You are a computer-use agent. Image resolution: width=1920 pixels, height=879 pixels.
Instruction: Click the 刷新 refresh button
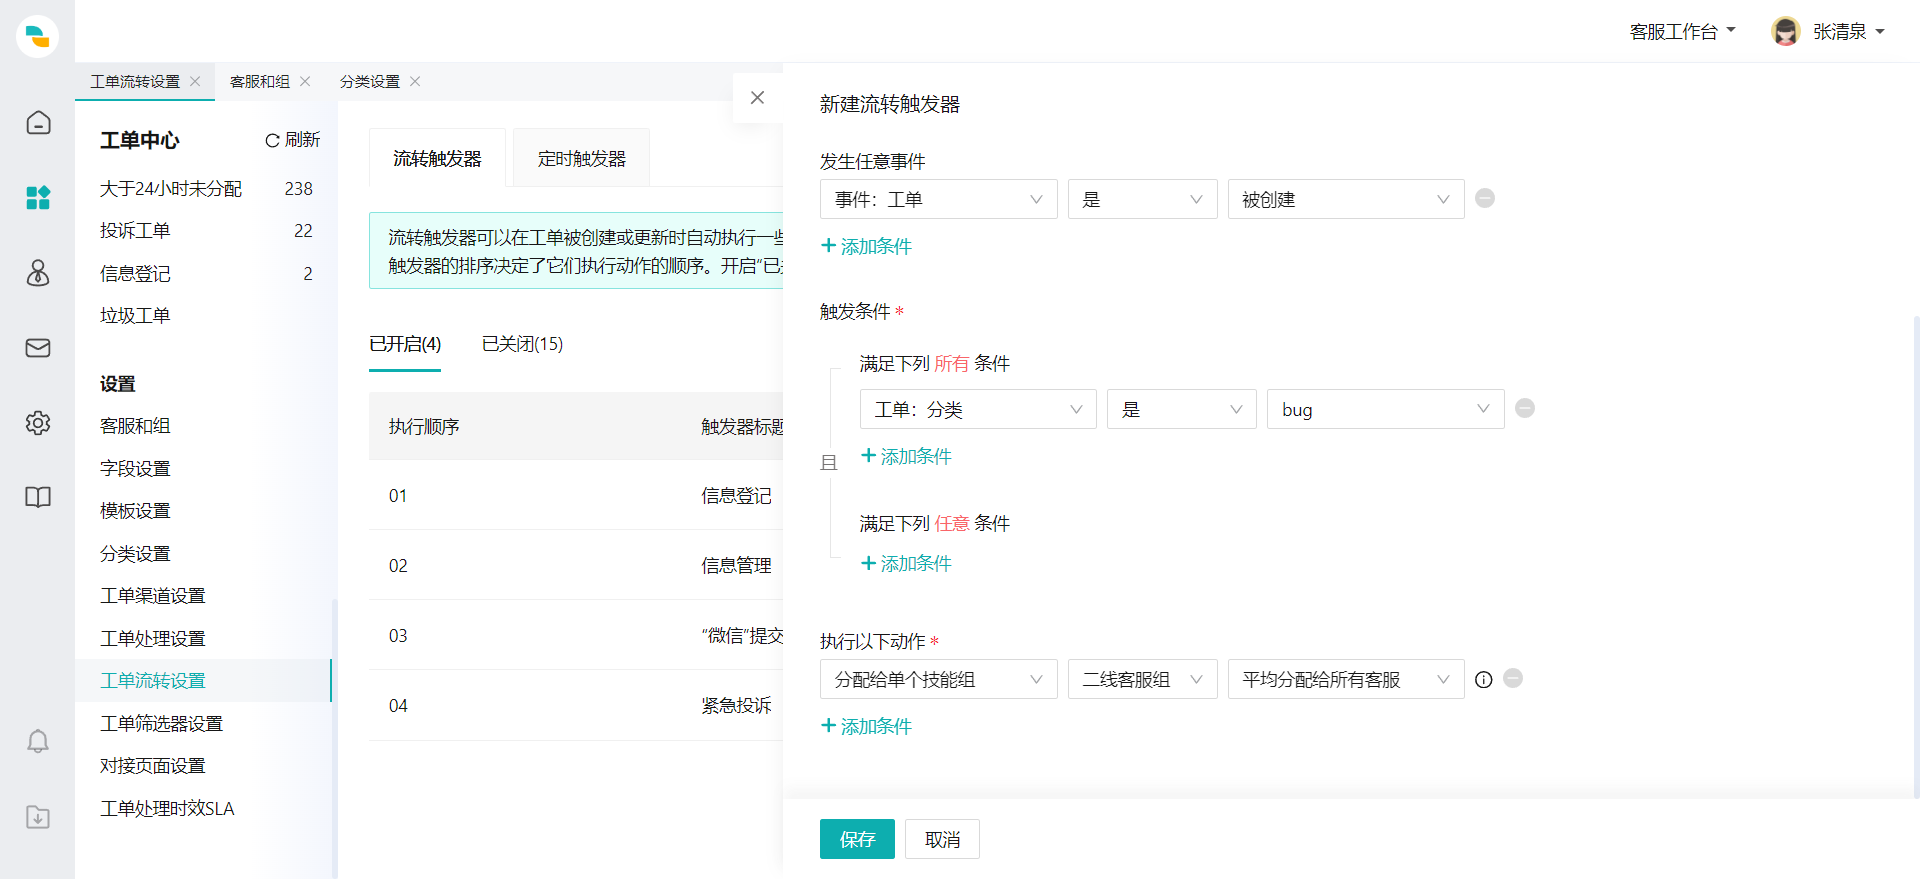(x=292, y=140)
